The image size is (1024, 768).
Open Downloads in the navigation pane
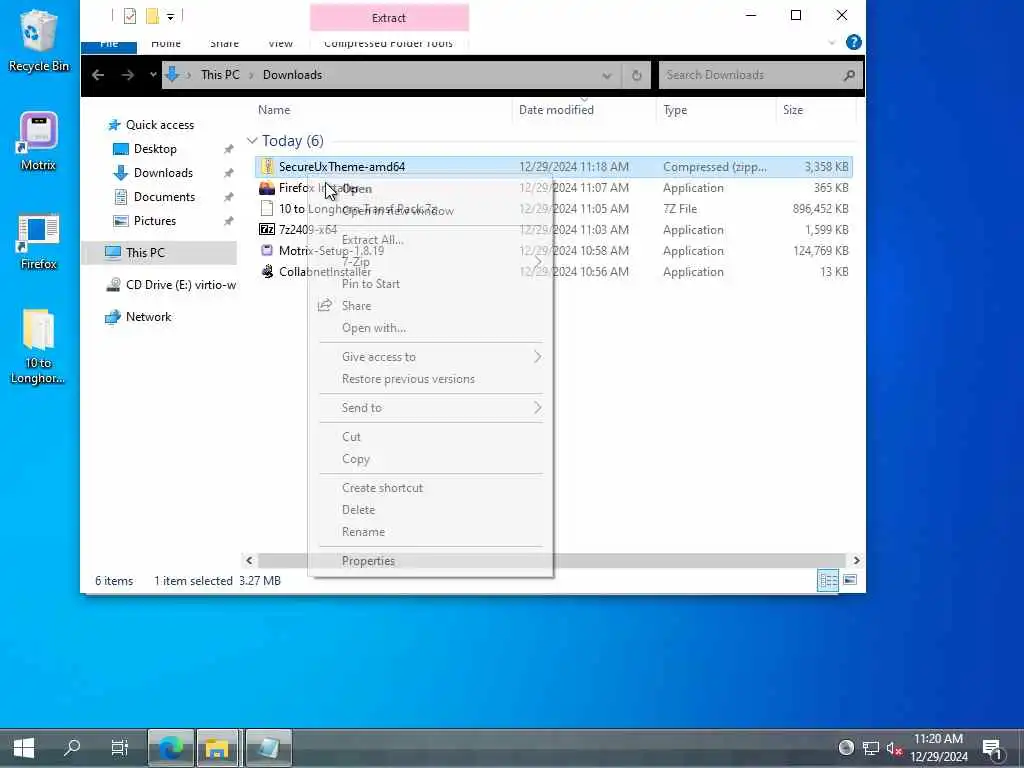tap(163, 173)
